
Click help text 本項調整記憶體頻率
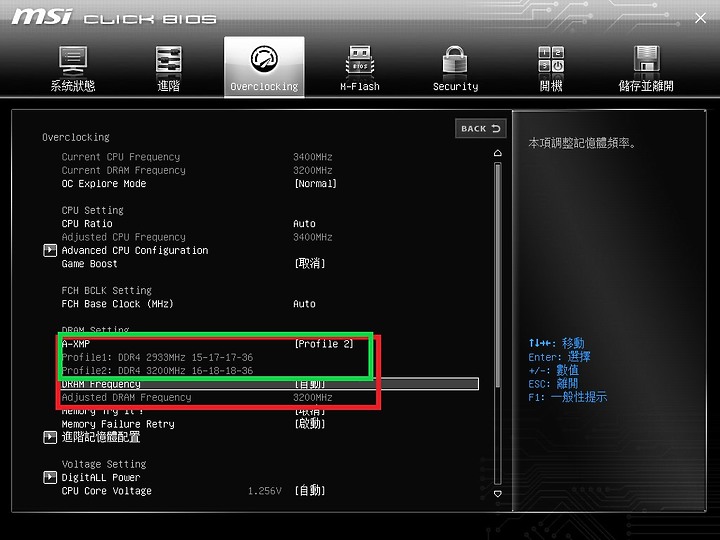pos(582,143)
